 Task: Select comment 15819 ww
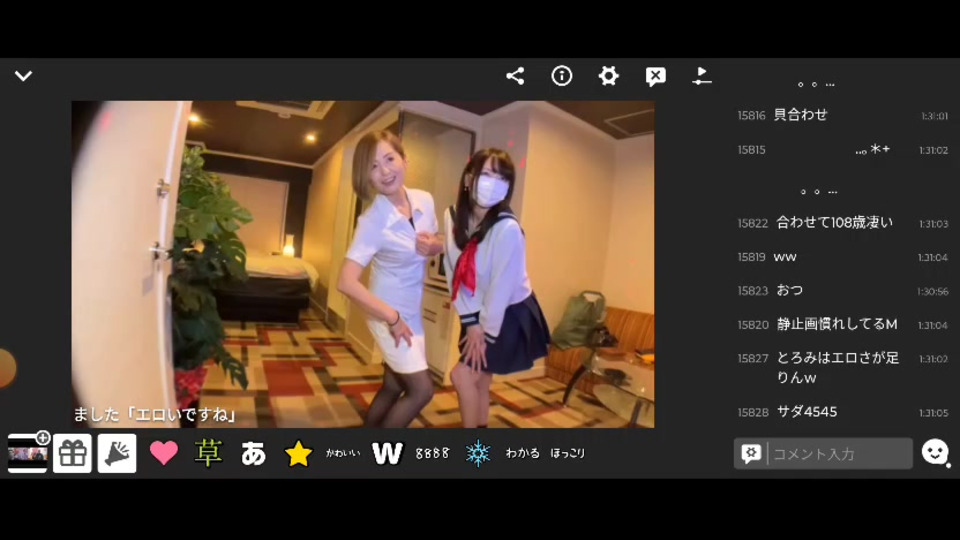point(842,257)
